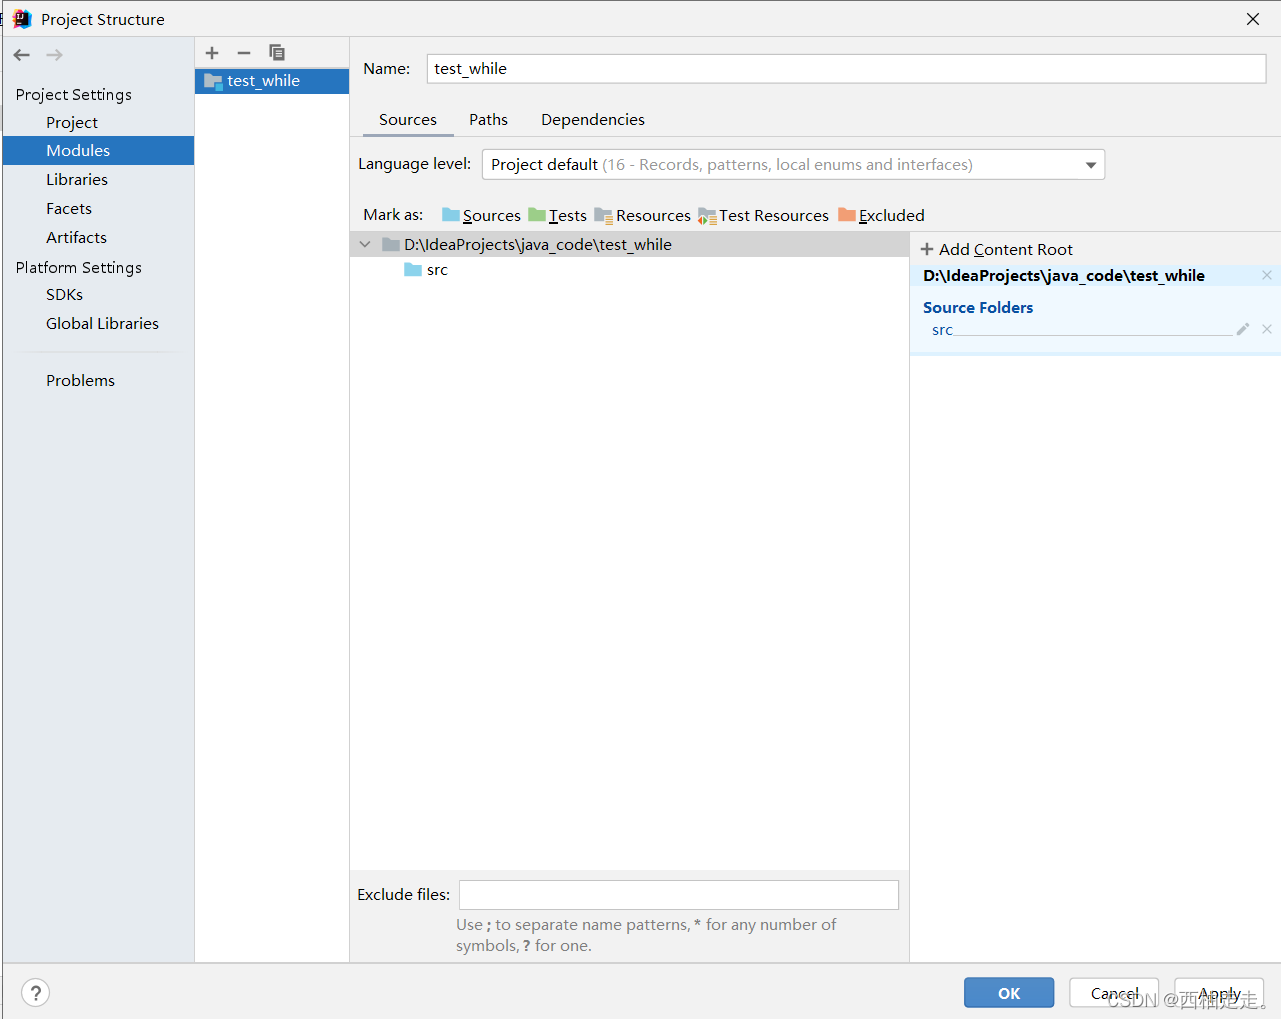The image size is (1281, 1019).
Task: Click Add Content Root
Action: [997, 249]
